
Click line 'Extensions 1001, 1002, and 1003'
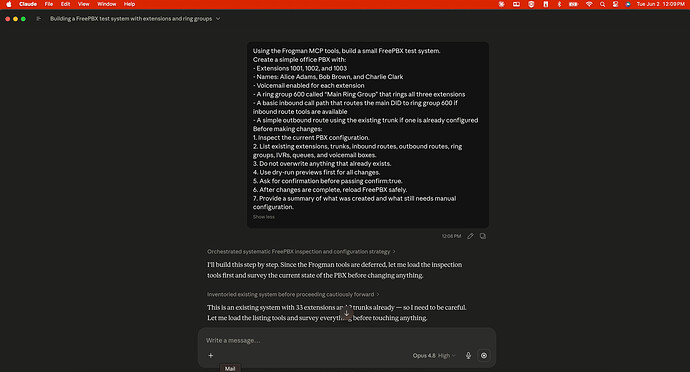300,68
